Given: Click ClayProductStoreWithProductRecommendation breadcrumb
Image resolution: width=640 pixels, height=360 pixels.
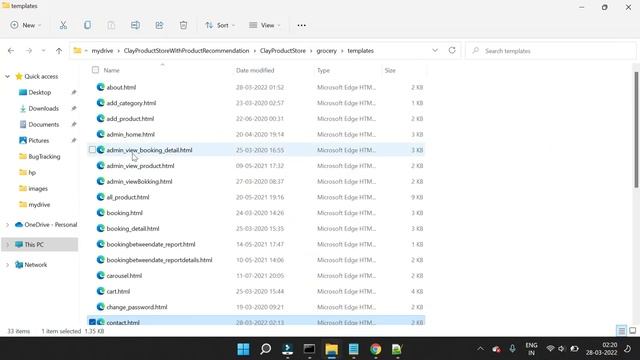Looking at the screenshot, I should click(x=186, y=51).
